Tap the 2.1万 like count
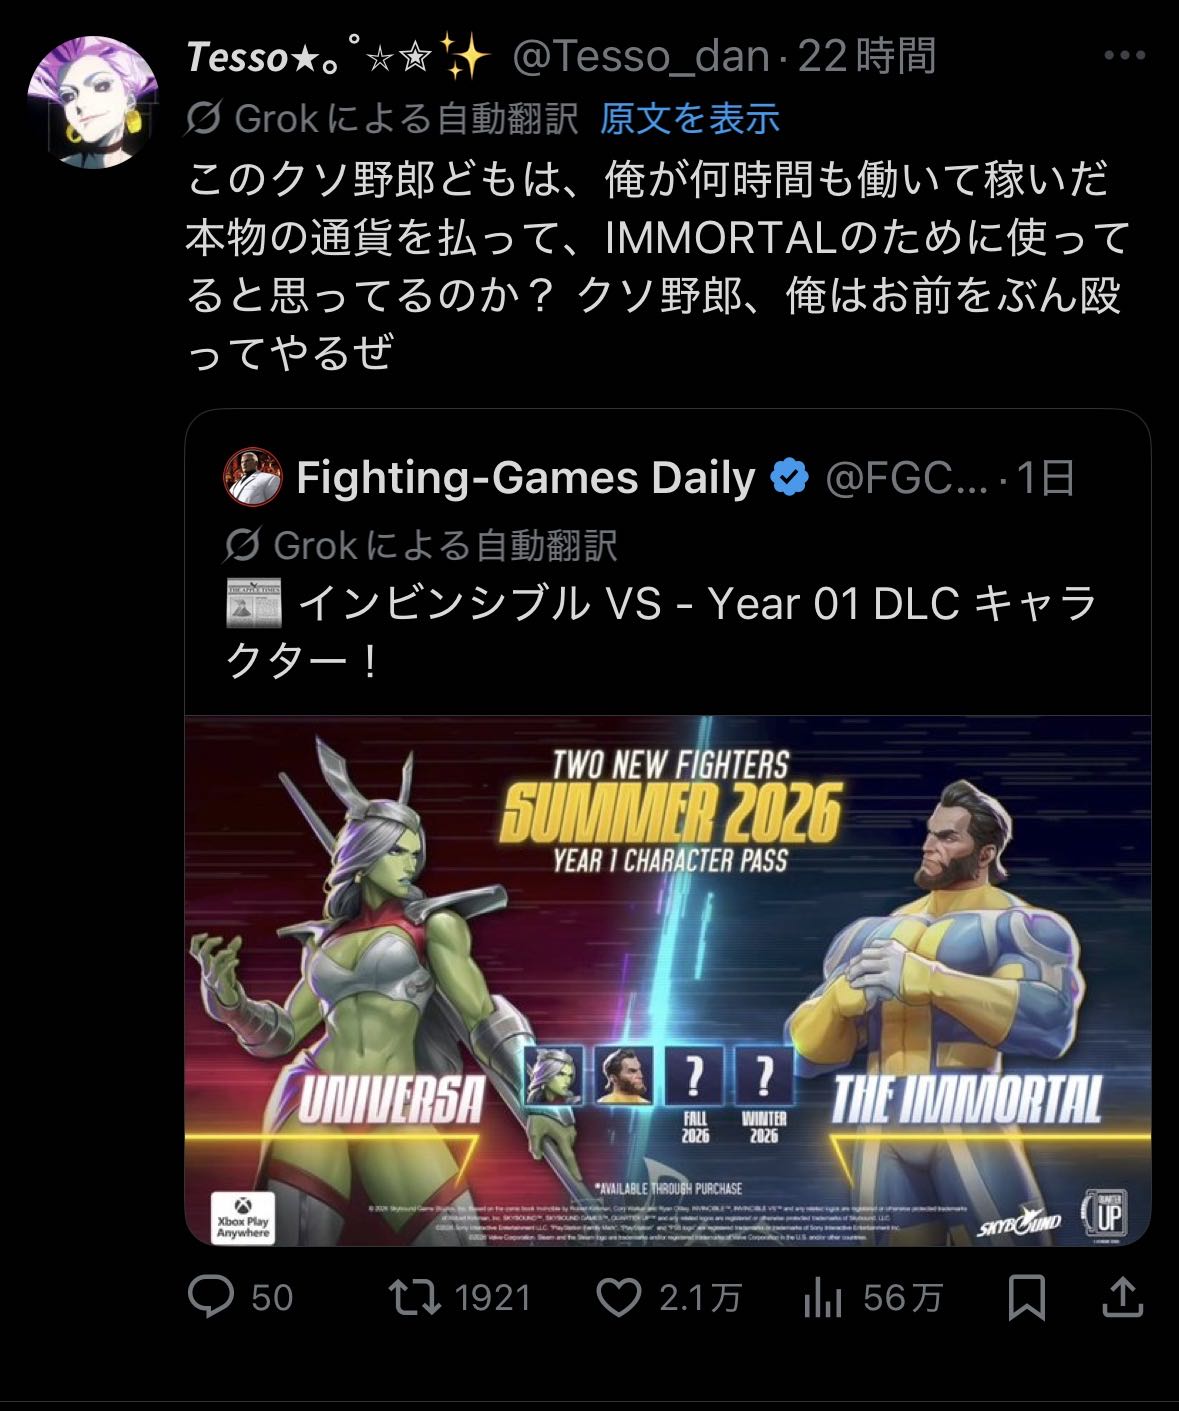1179x1411 pixels. click(699, 1298)
